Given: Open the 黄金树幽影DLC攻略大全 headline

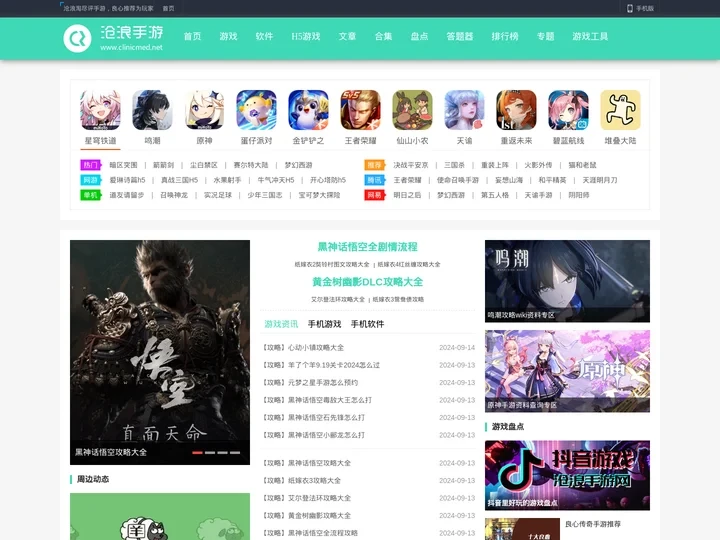Looking at the screenshot, I should point(367,281).
